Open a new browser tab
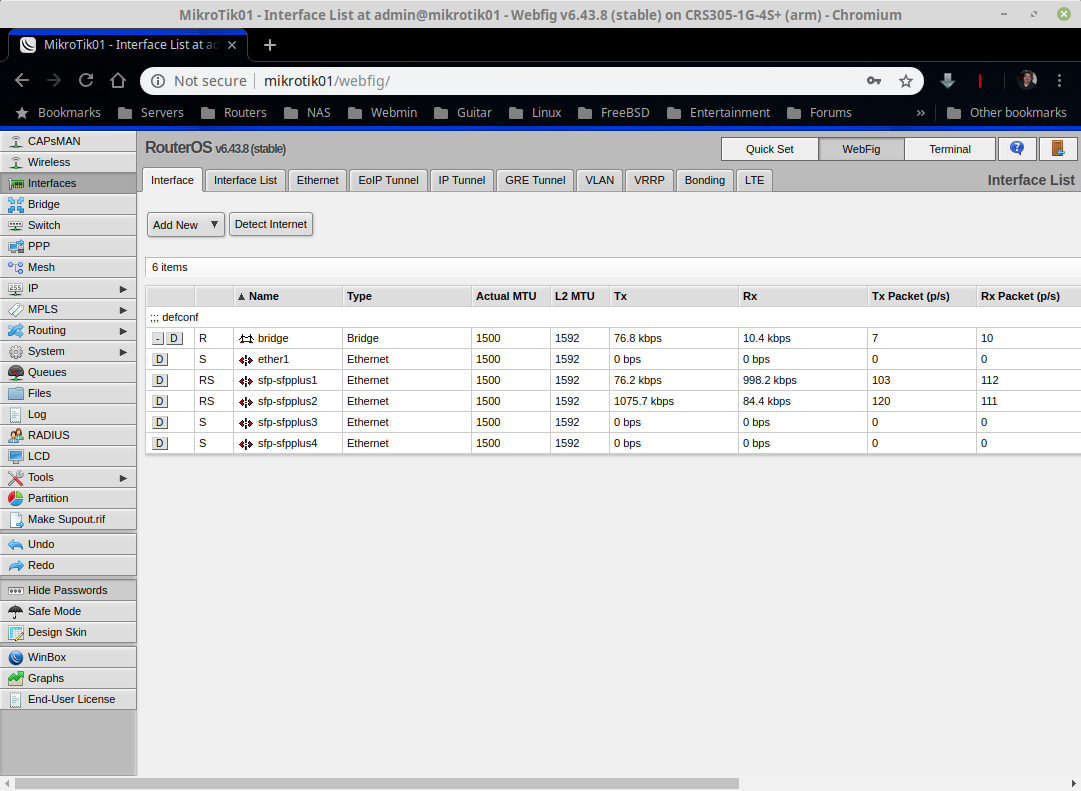1081x791 pixels. click(270, 45)
